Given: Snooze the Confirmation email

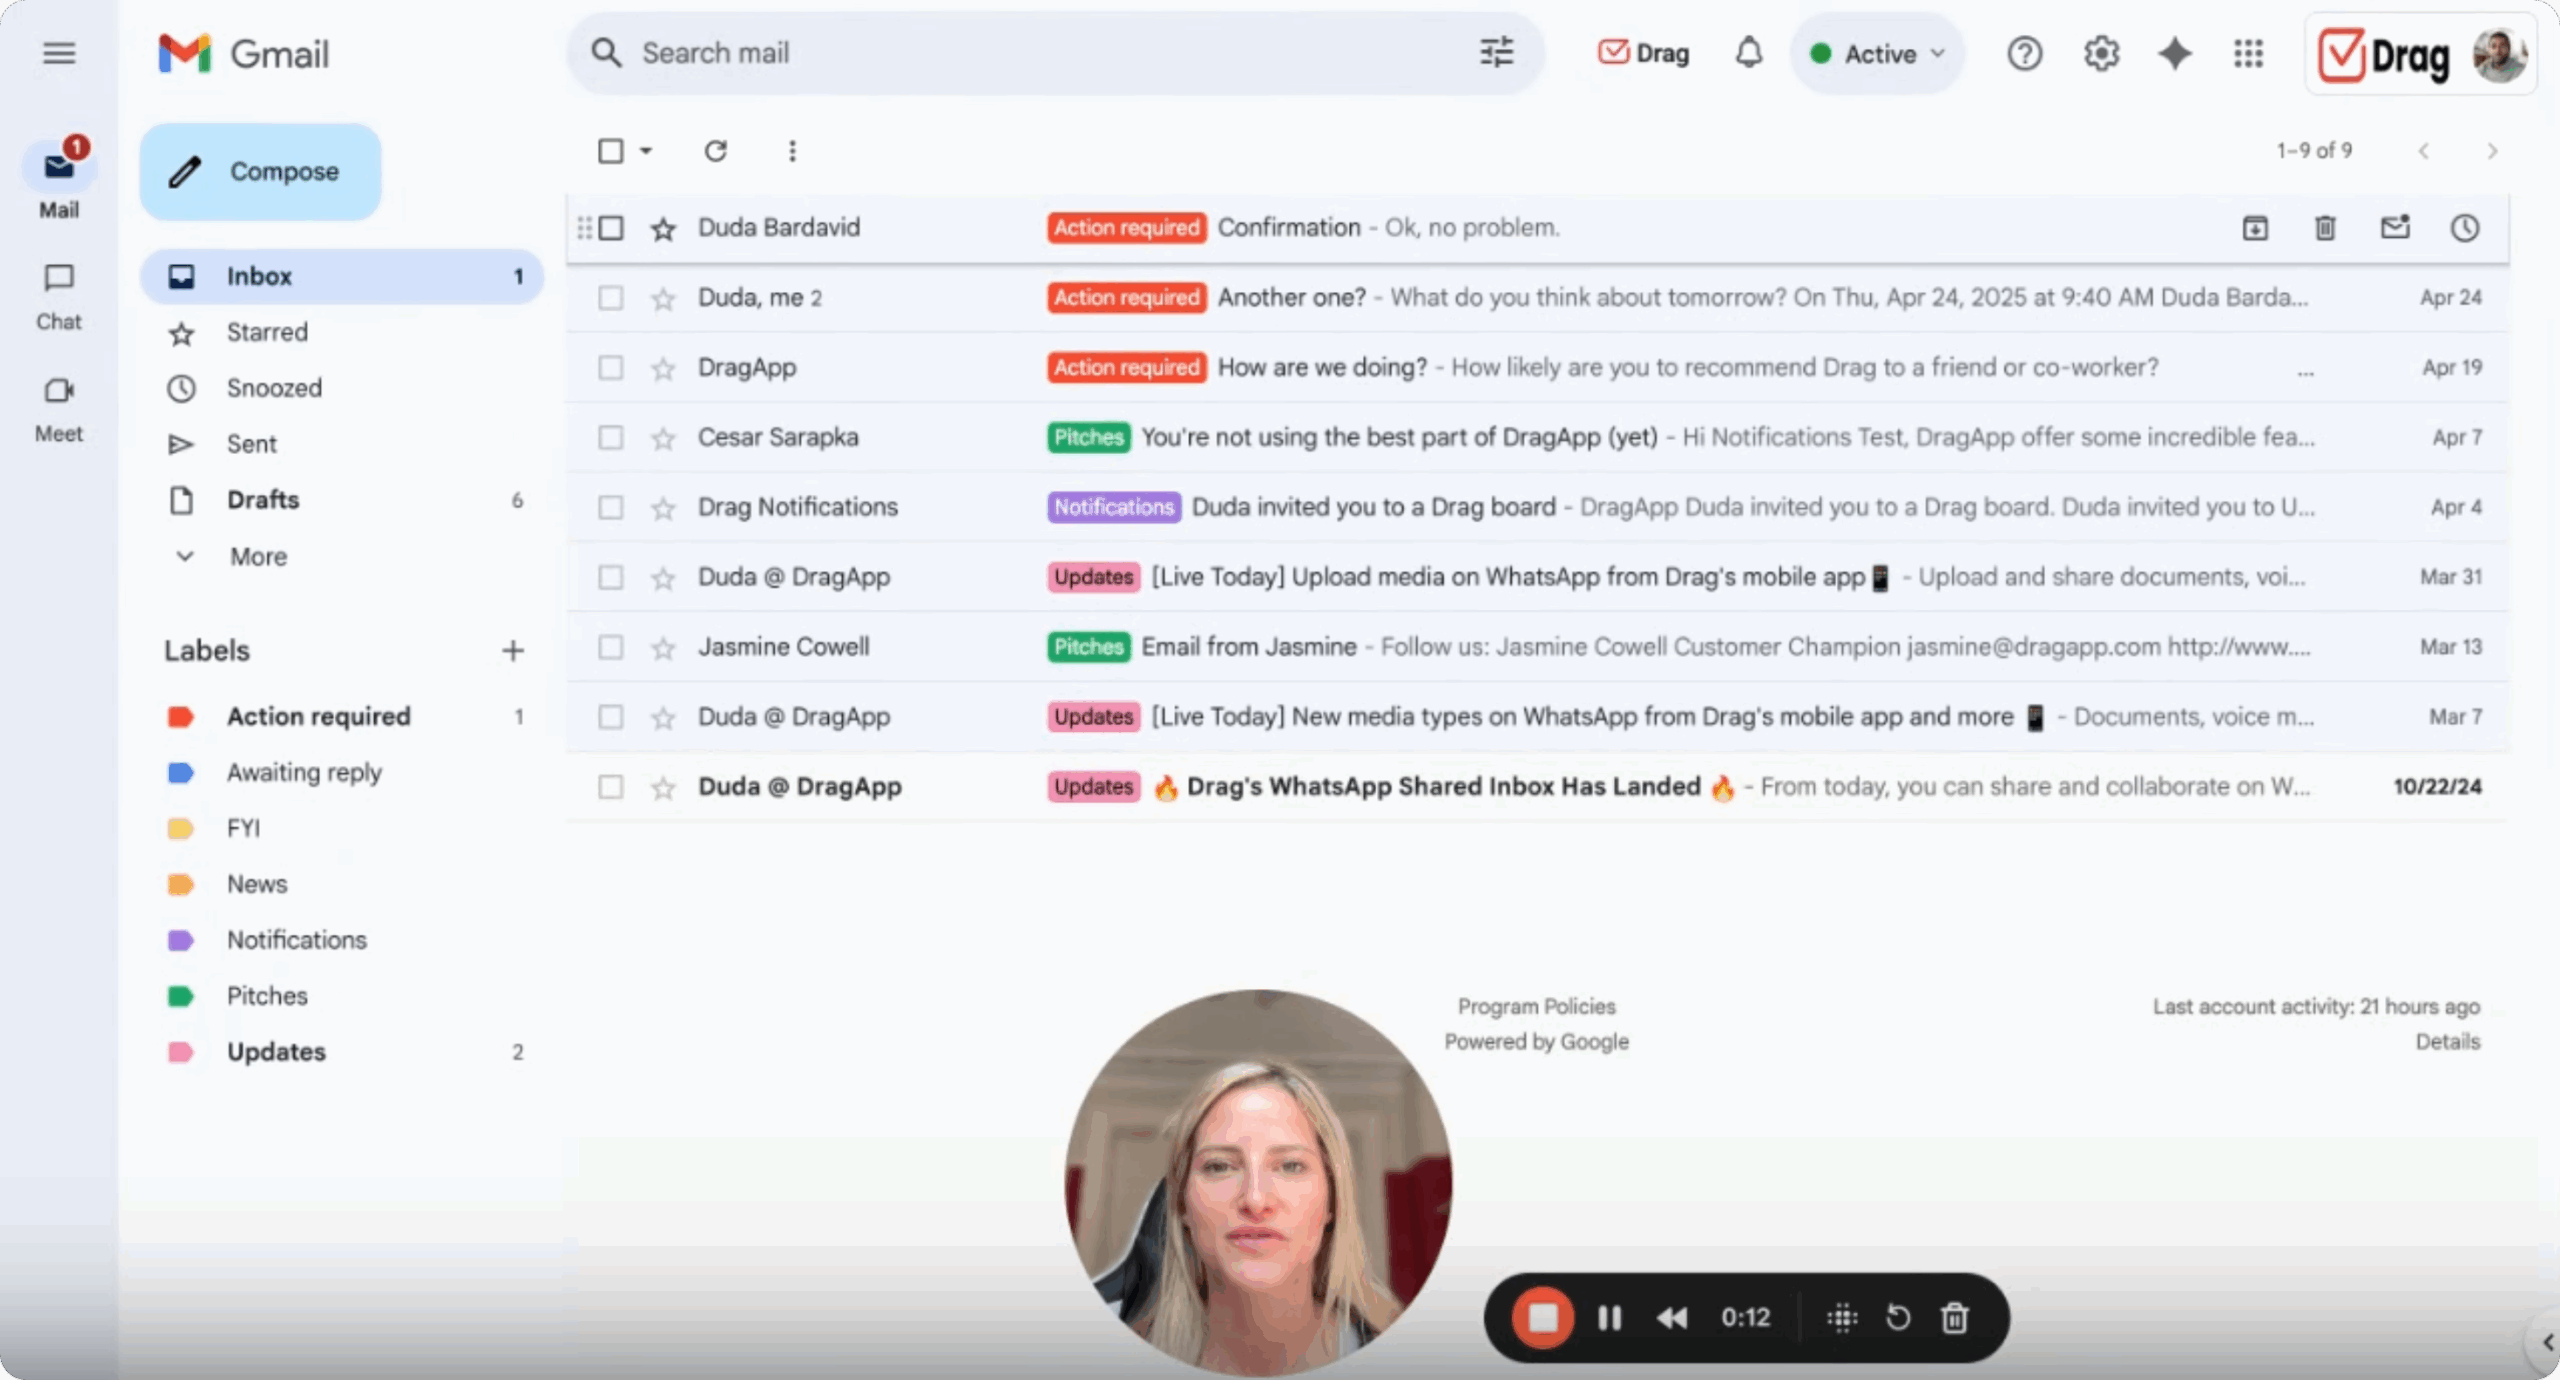Looking at the screenshot, I should click(x=2464, y=228).
